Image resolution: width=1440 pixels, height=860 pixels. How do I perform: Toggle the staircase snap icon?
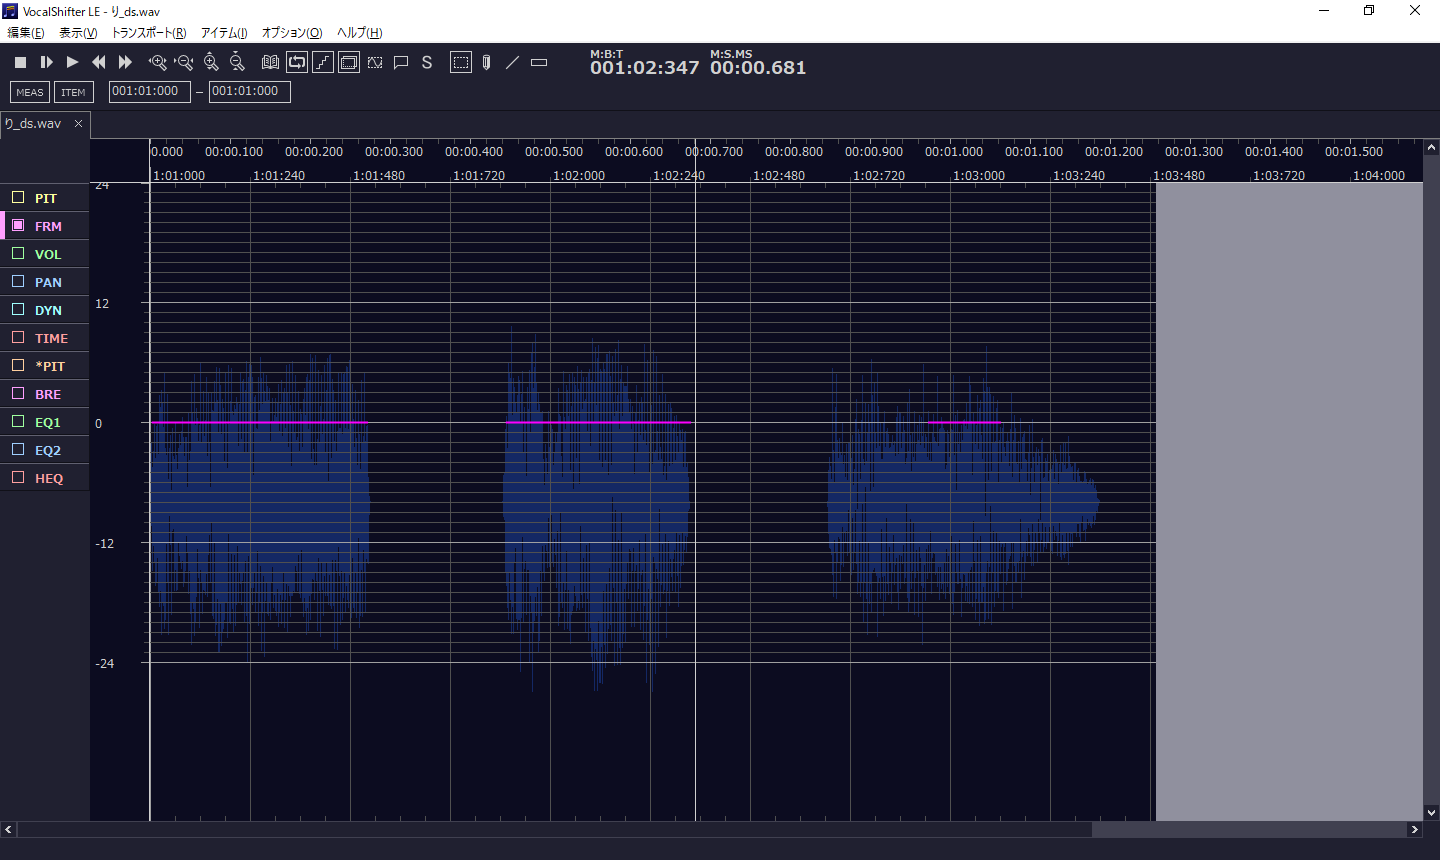pos(323,62)
